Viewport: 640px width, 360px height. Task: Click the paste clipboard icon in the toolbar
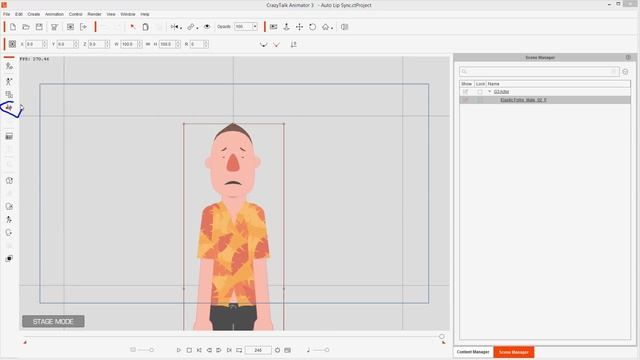(145, 27)
